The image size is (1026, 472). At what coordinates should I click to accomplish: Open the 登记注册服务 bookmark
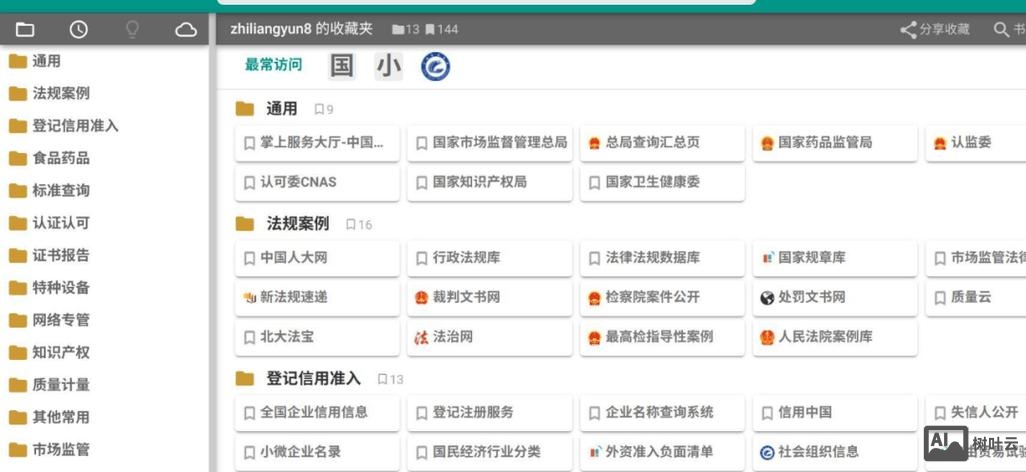489,413
